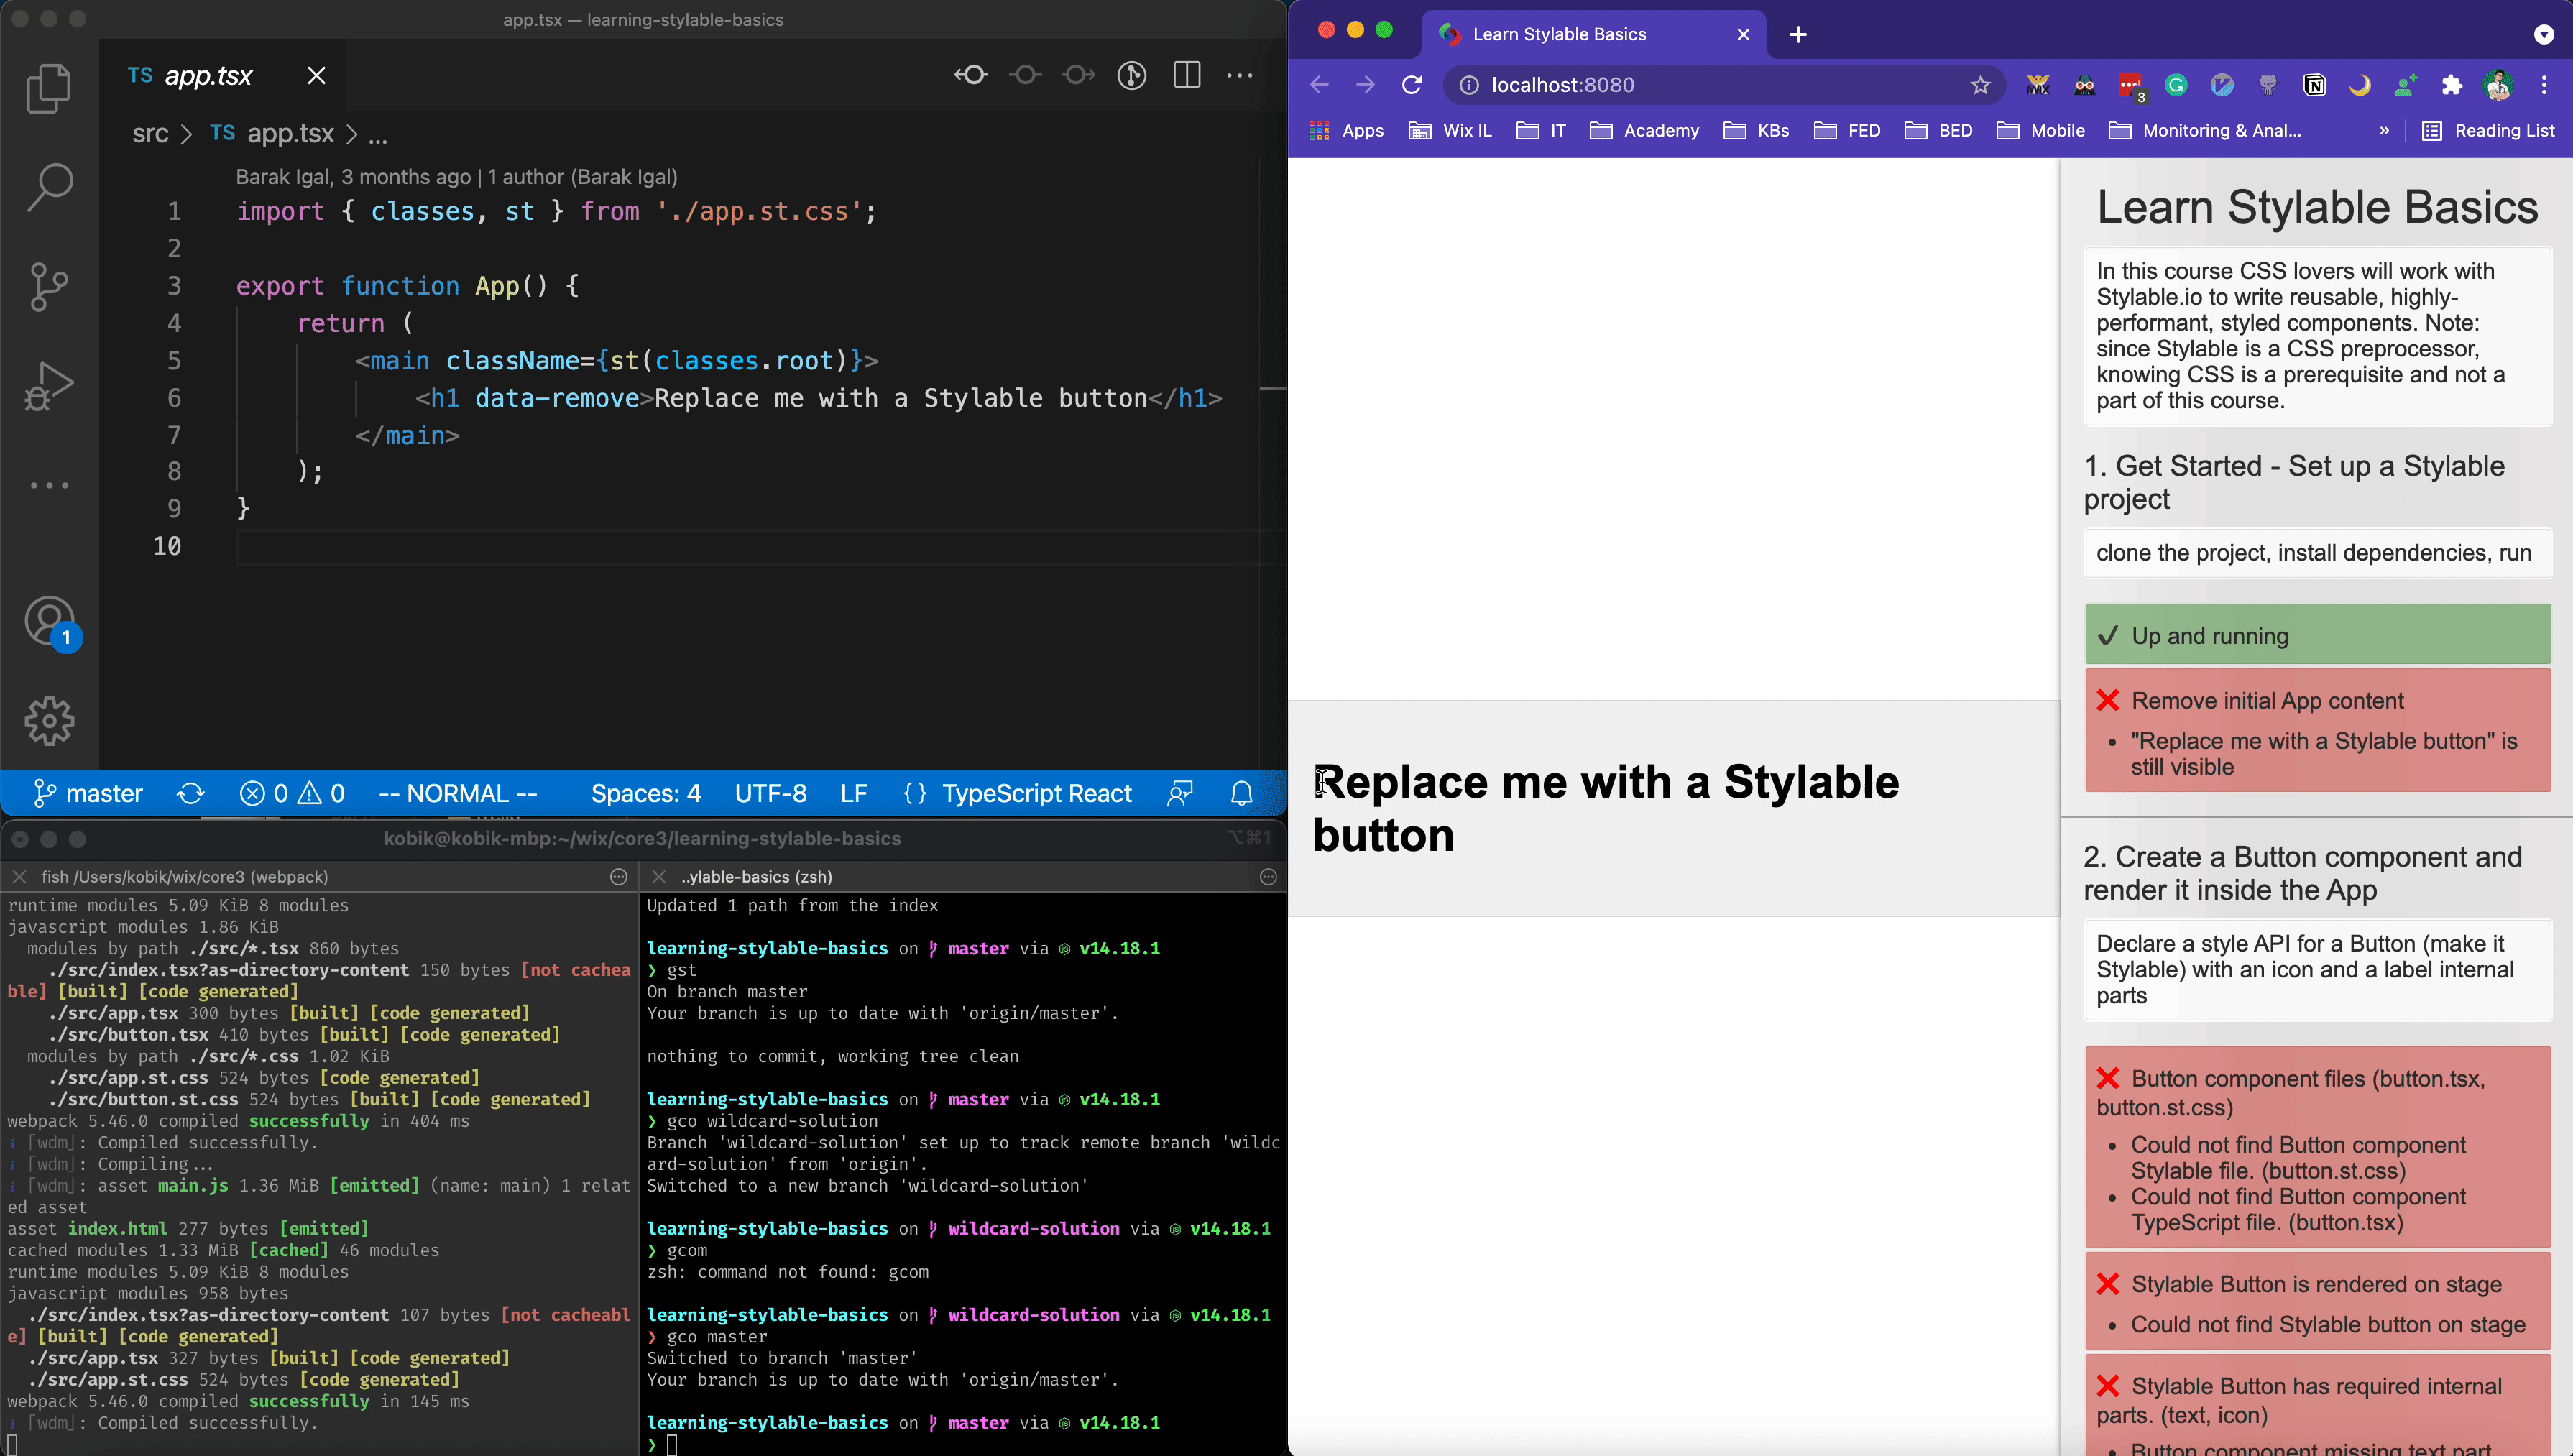Close the Learn Stylable Basics tab
Image resolution: width=2573 pixels, height=1456 pixels.
point(1744,34)
